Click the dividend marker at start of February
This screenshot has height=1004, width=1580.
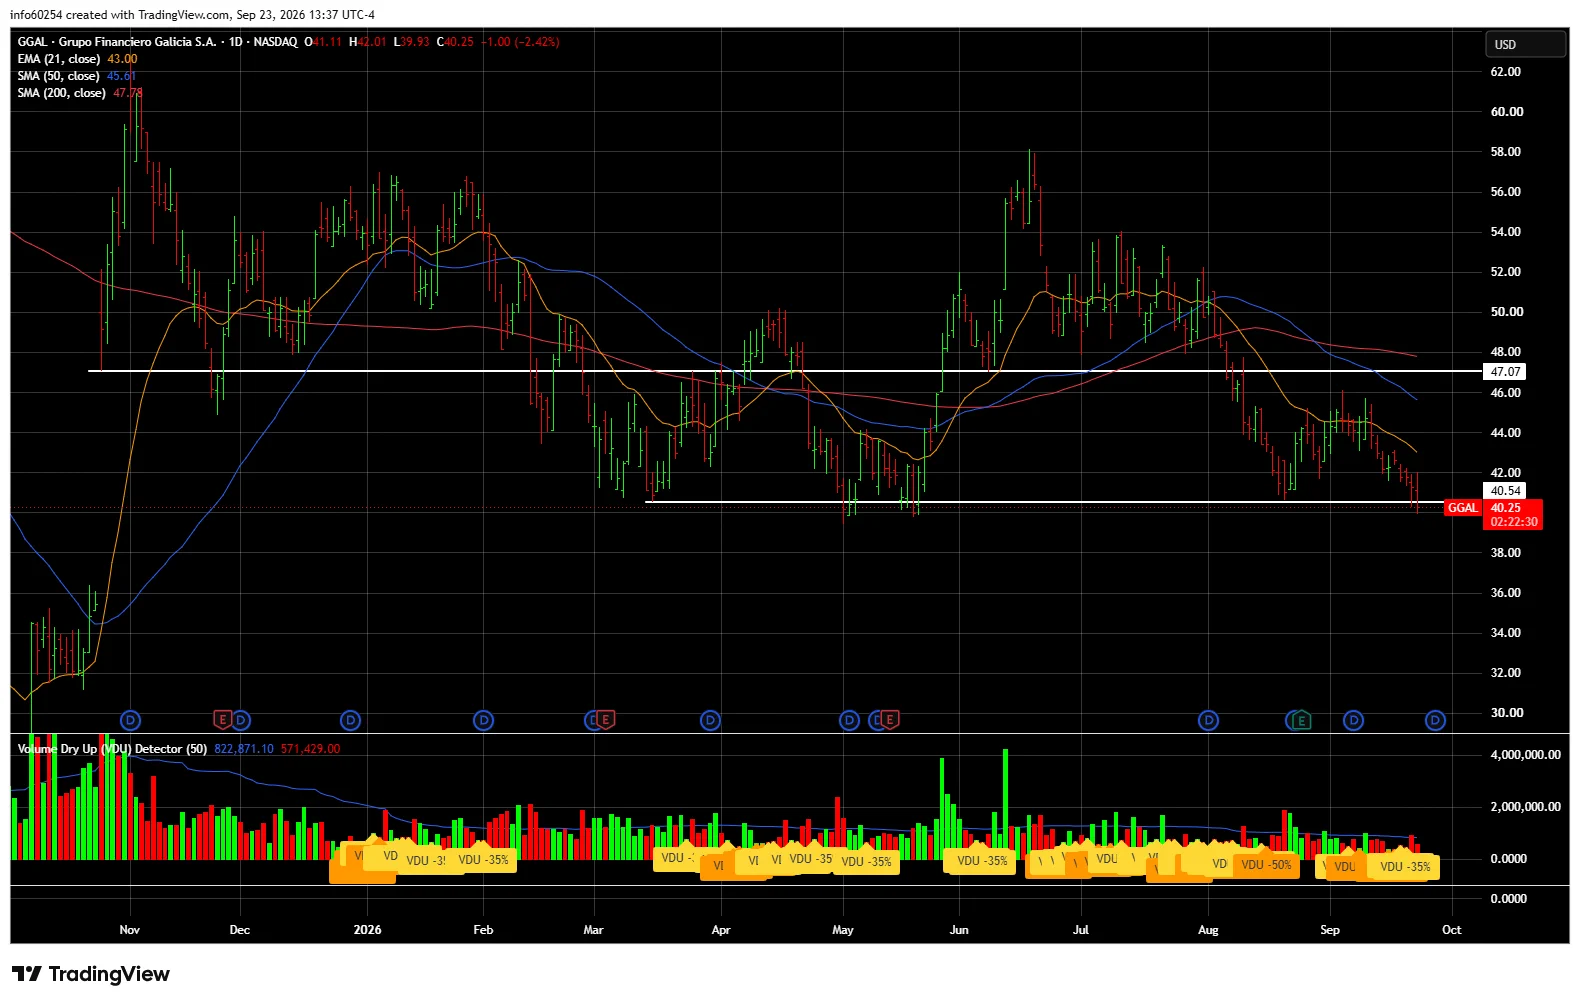pos(484,720)
